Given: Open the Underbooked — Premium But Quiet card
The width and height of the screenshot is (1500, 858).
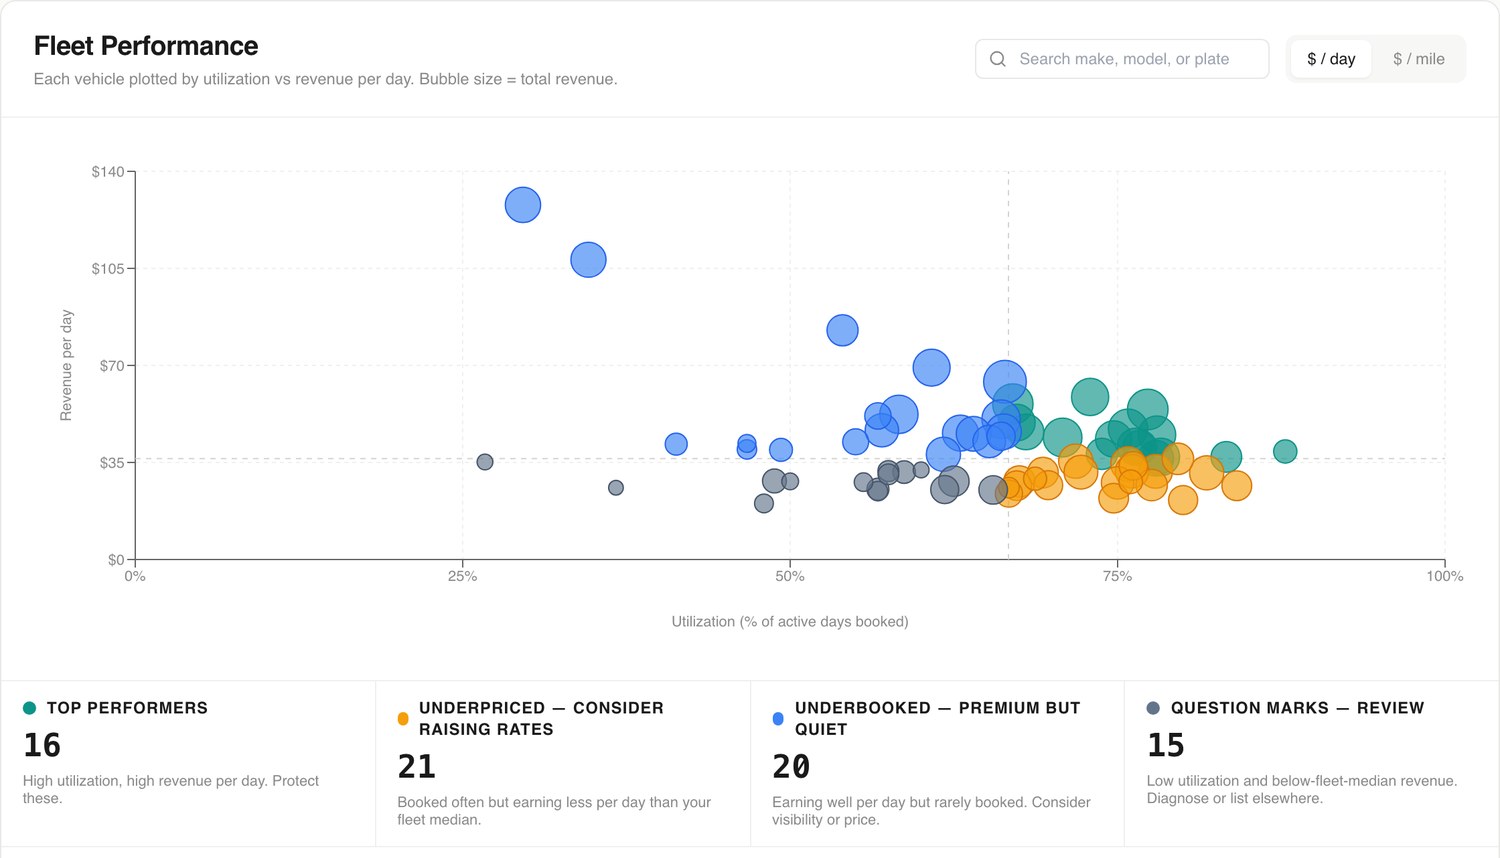Looking at the screenshot, I should pos(938,764).
